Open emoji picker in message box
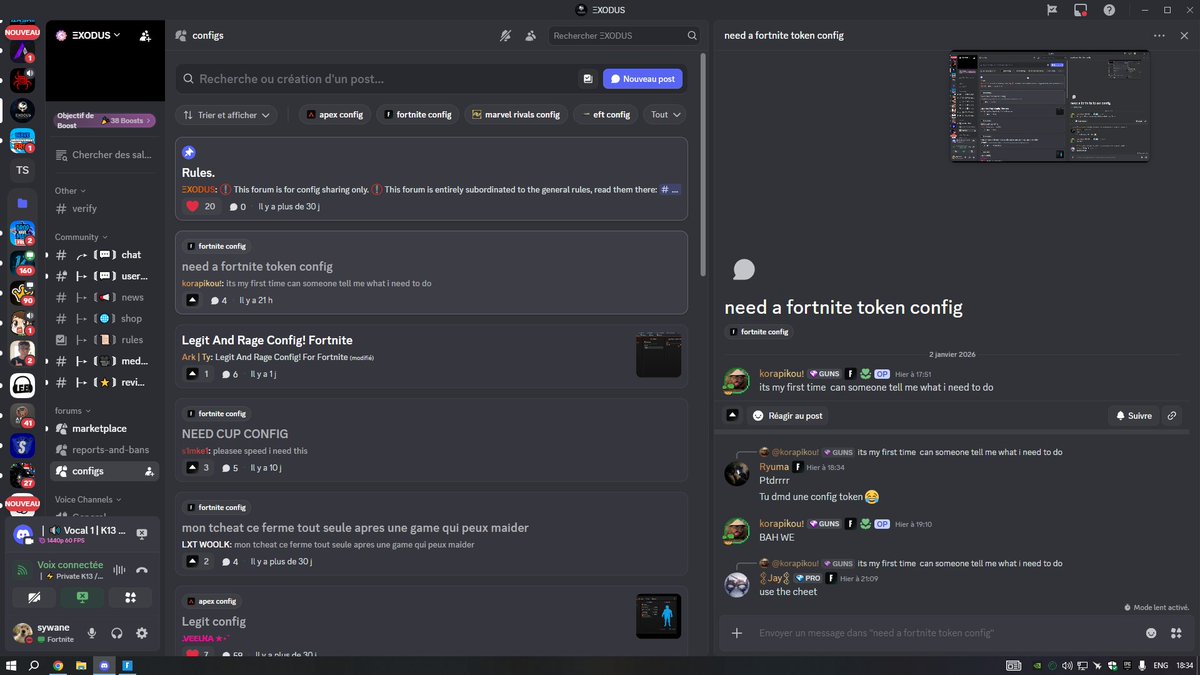This screenshot has width=1200, height=675. (x=1151, y=633)
